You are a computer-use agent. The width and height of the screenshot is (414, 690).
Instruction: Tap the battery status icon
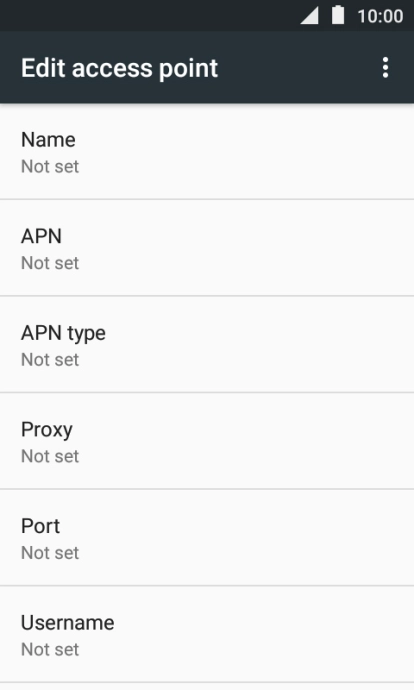click(x=338, y=15)
